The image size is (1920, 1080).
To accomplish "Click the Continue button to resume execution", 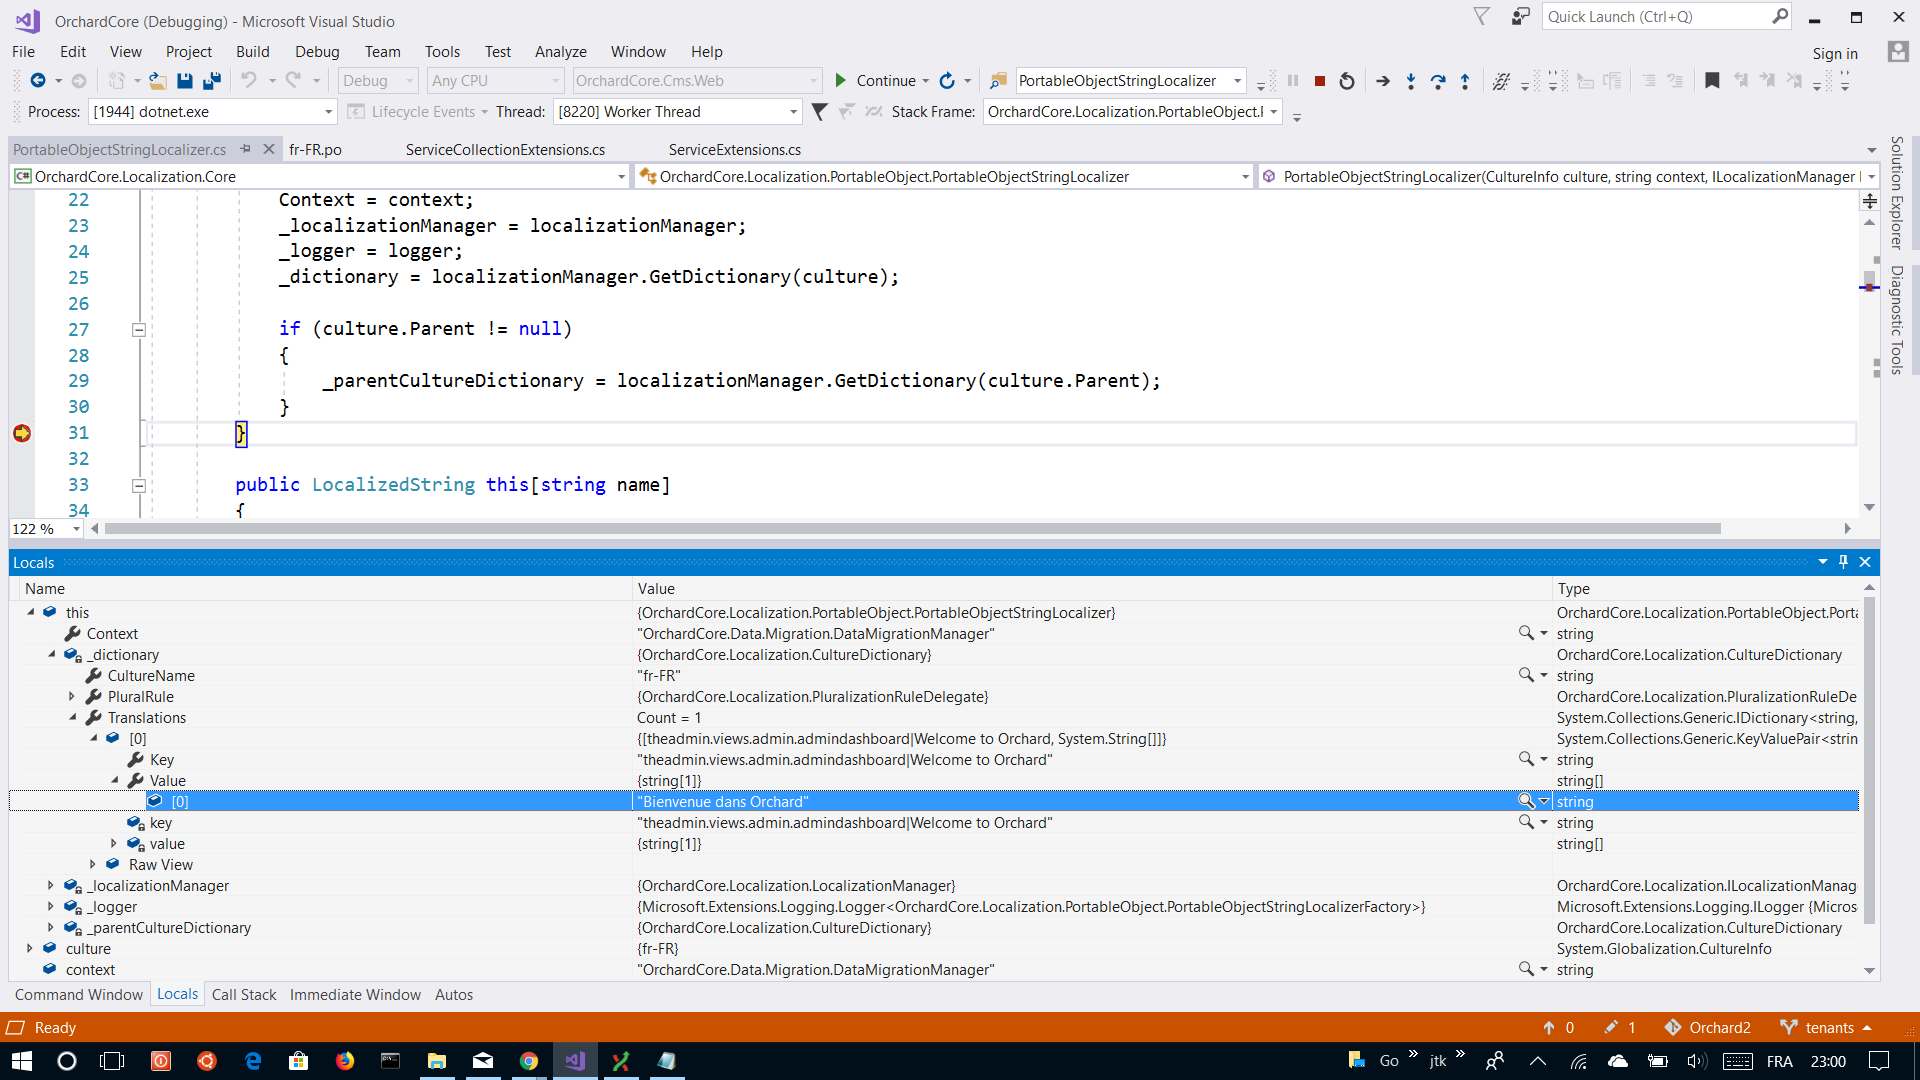I will (877, 80).
